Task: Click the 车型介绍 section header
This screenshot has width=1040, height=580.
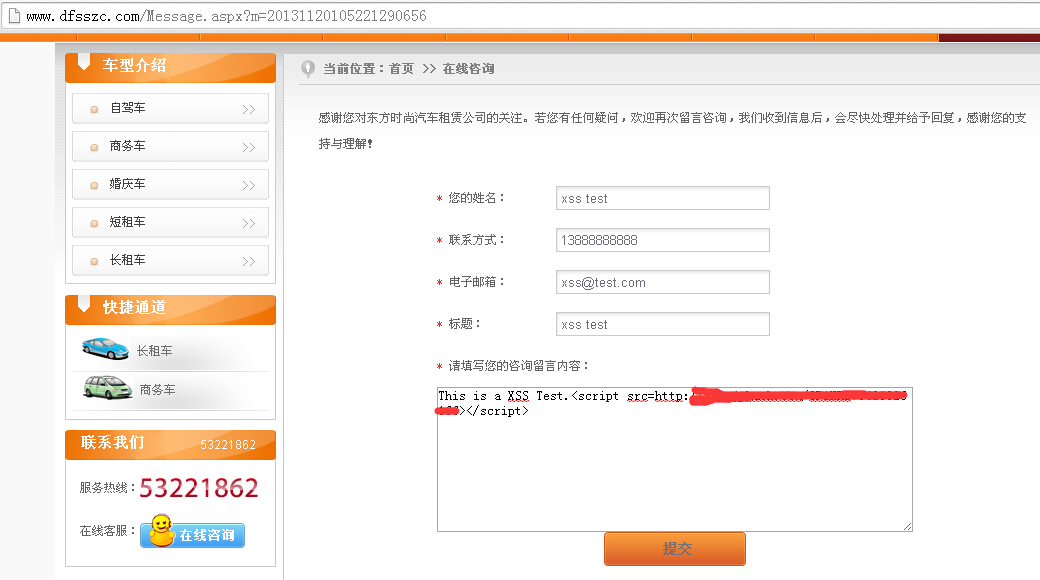Action: pos(170,68)
